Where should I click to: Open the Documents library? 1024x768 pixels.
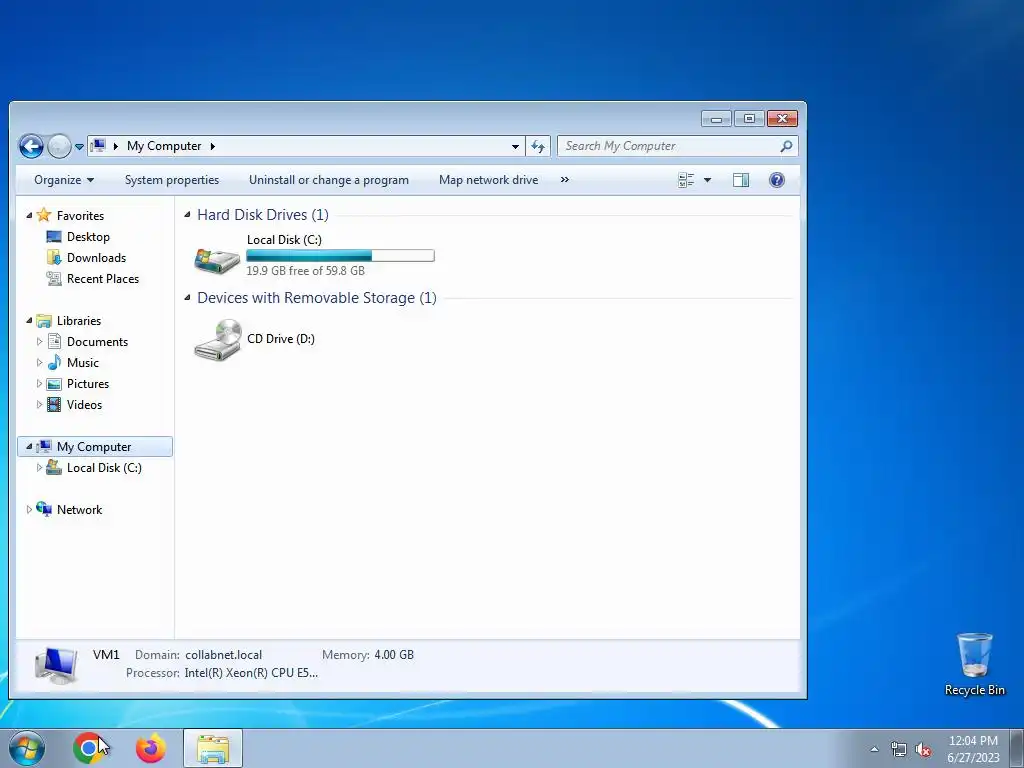(x=97, y=342)
